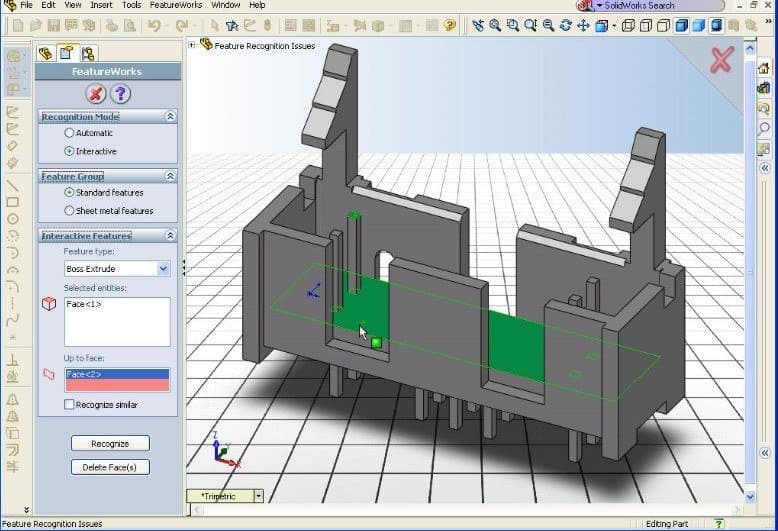Screen dimensions: 778x531
Task: Select the Line sketch tool
Action: (12, 185)
